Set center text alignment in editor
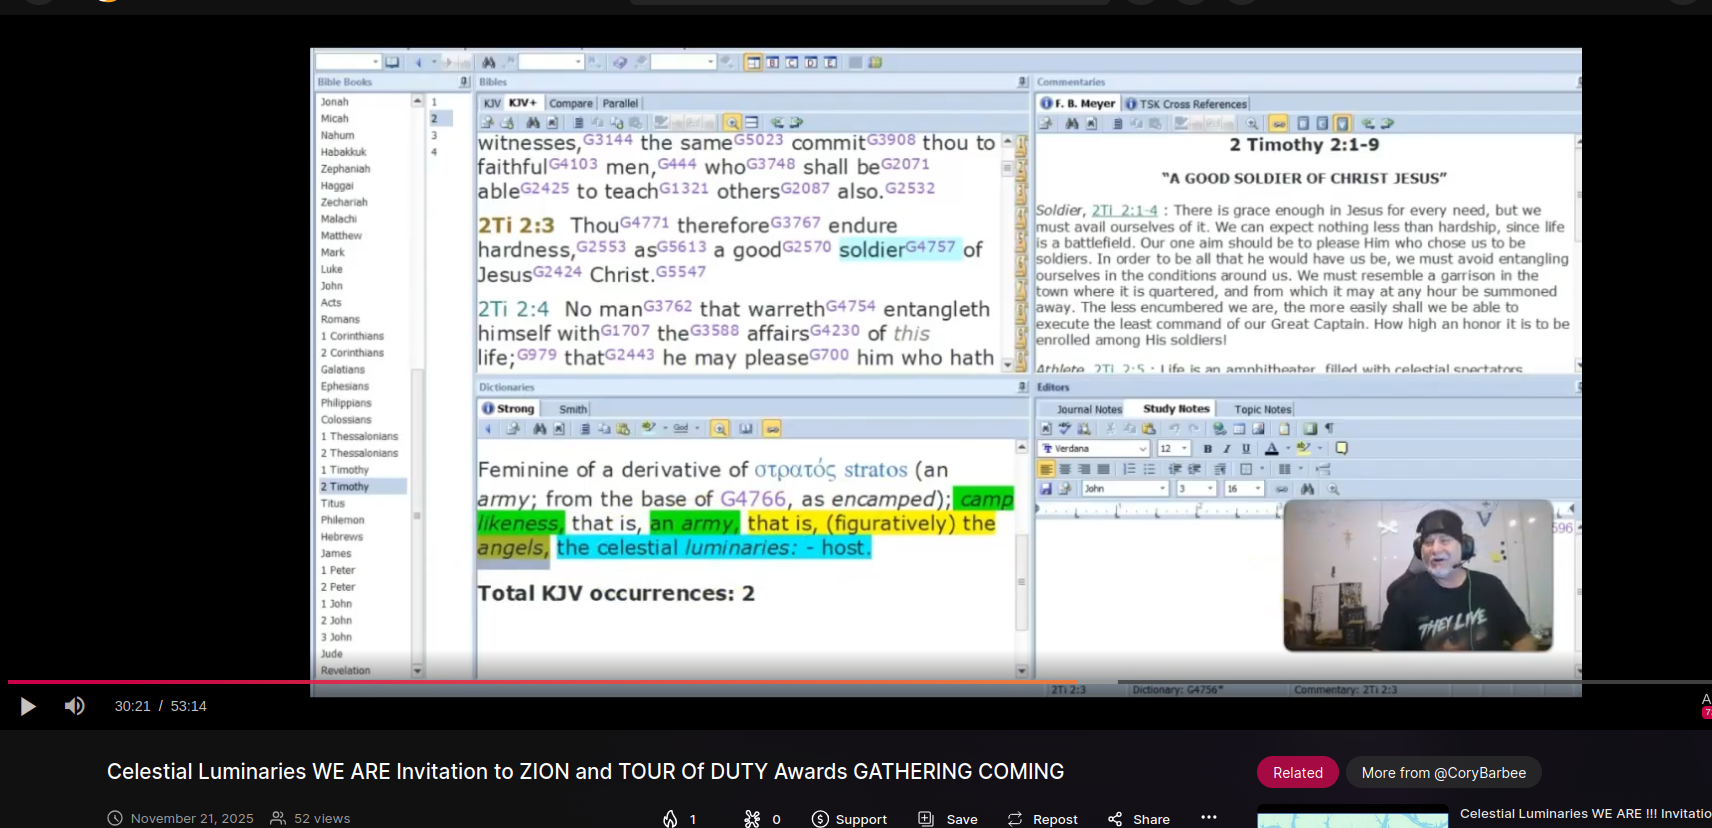Image resolution: width=1712 pixels, height=828 pixels. click(1065, 469)
